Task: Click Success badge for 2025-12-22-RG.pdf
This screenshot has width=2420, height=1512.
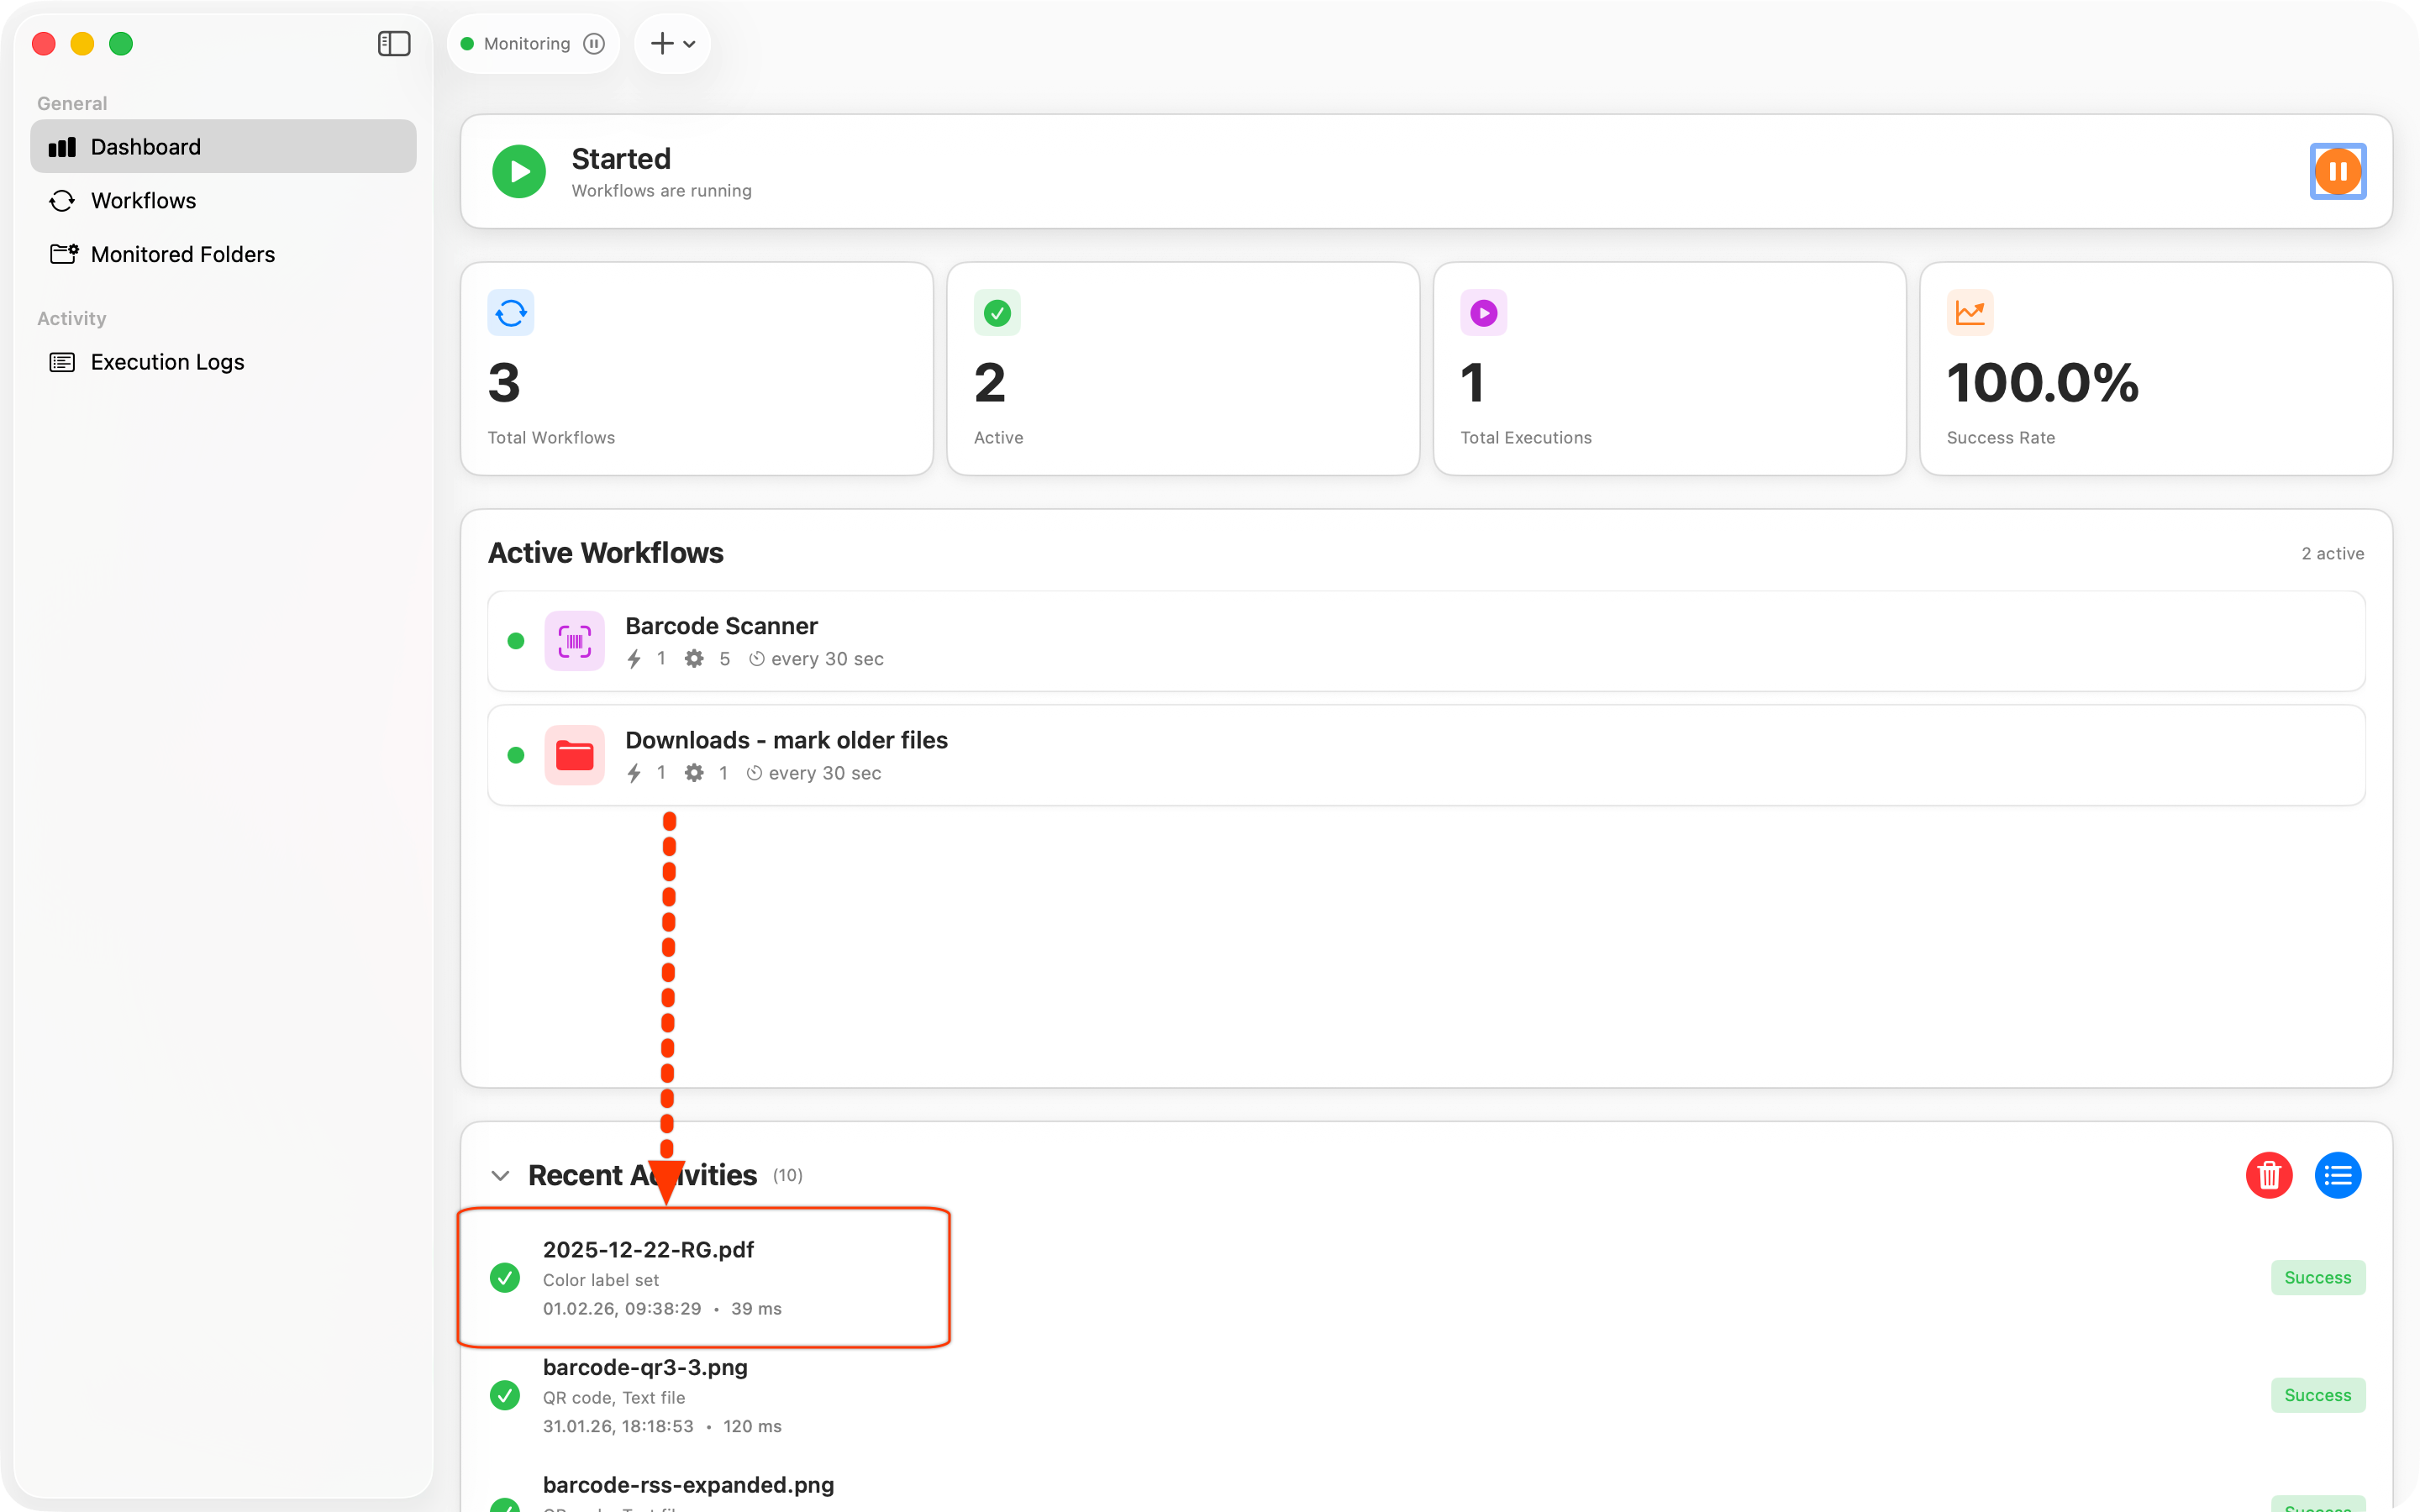Action: tap(2318, 1278)
